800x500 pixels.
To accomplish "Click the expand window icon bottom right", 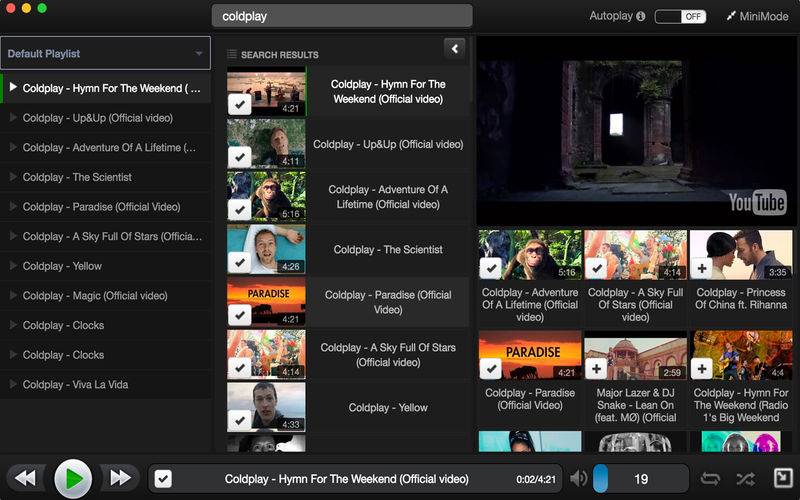I will pyautogui.click(x=783, y=479).
